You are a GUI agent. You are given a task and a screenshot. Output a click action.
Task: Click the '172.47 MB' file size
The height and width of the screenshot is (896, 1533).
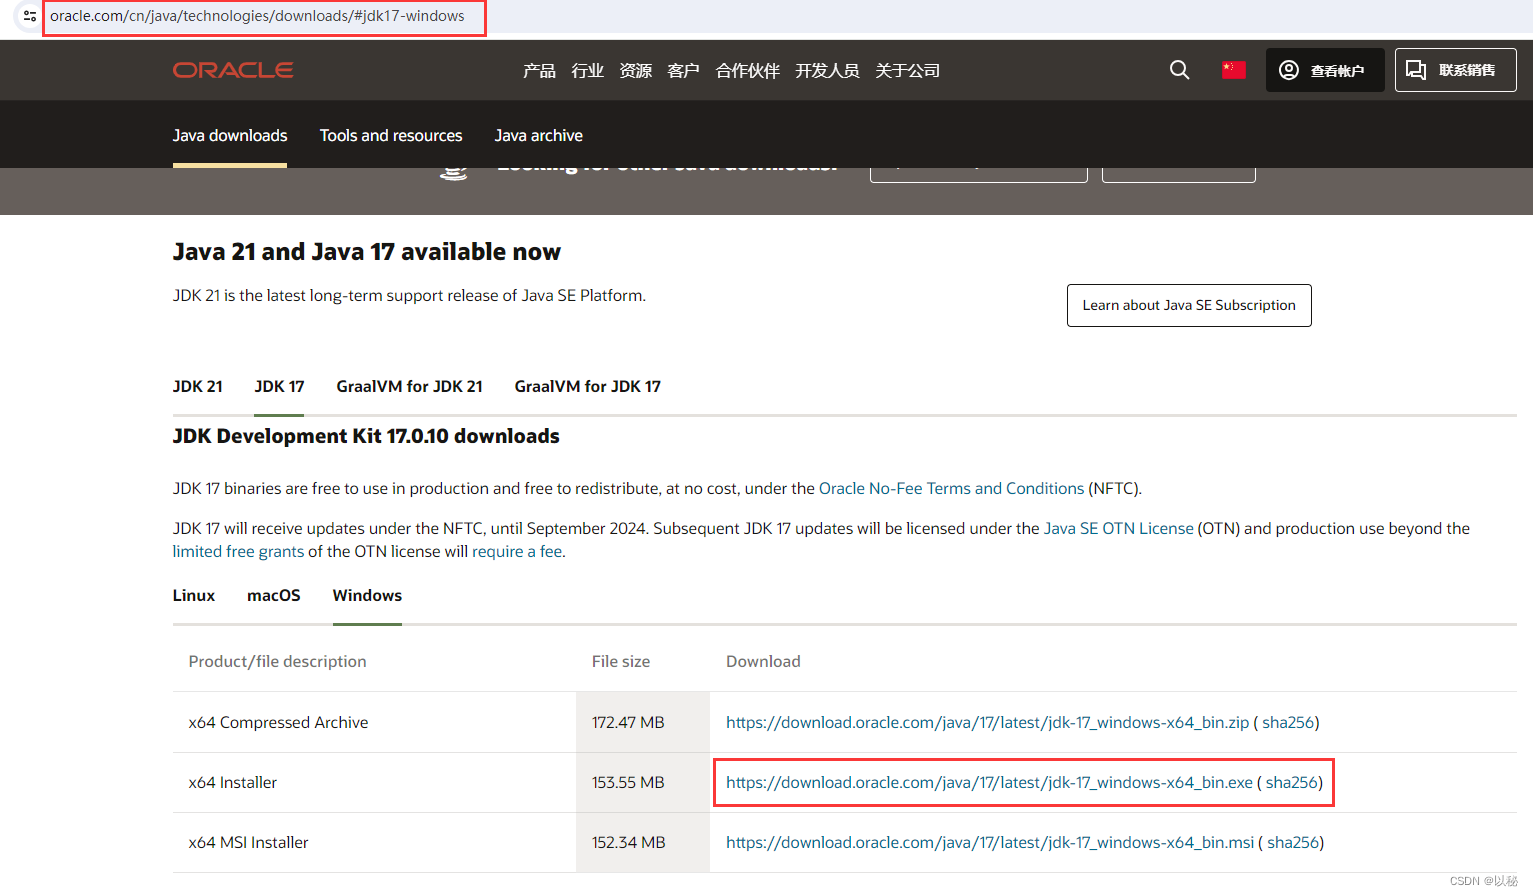click(628, 722)
